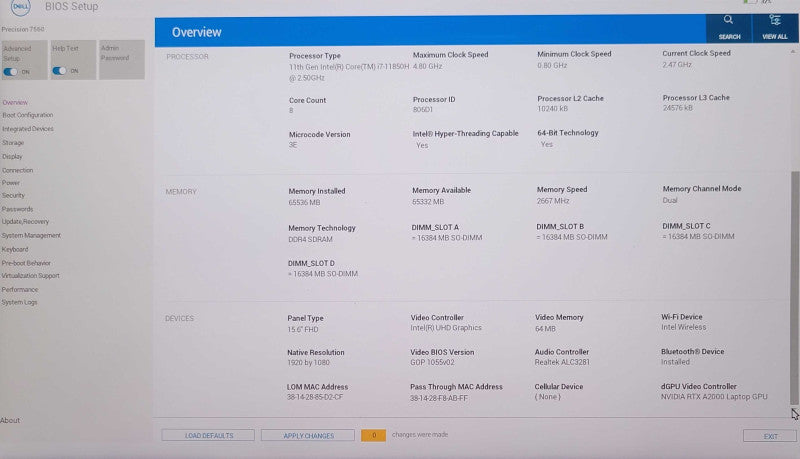Open Pre-boot Behavior section

tap(26, 263)
